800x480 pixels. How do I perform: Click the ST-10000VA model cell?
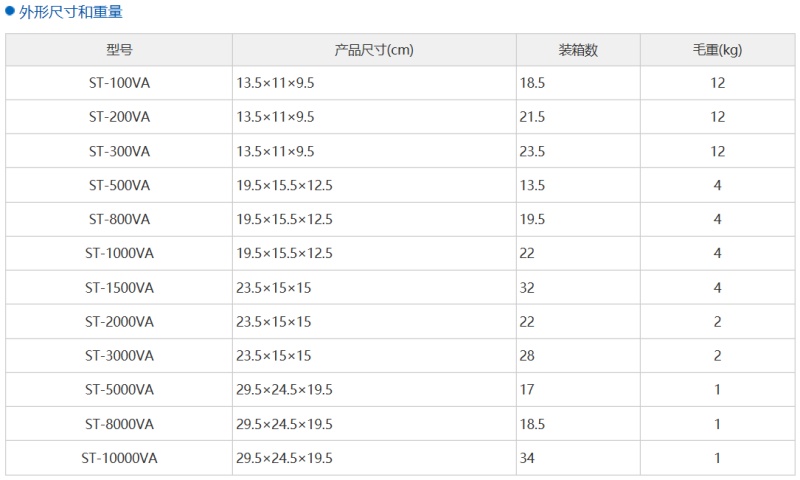(x=119, y=458)
